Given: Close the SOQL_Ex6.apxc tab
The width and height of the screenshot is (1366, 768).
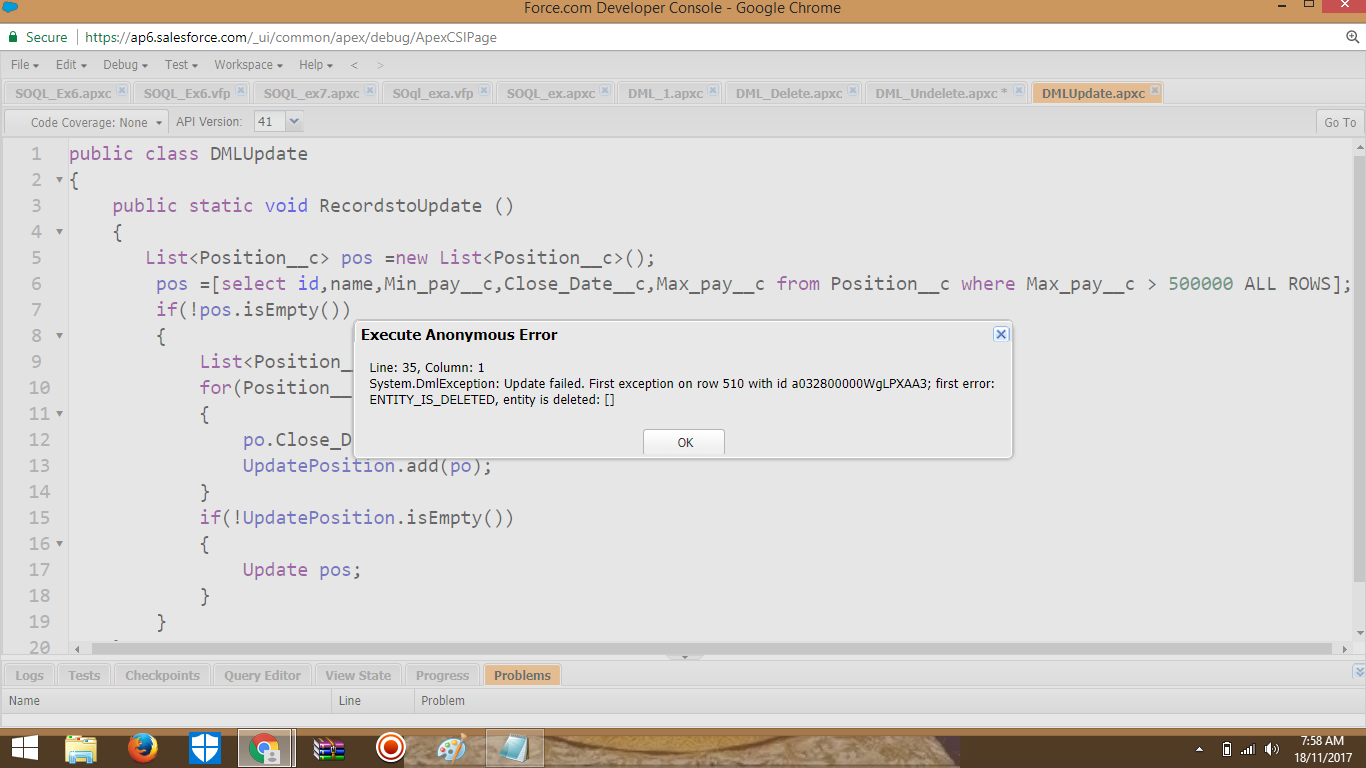Looking at the screenshot, I should (121, 90).
